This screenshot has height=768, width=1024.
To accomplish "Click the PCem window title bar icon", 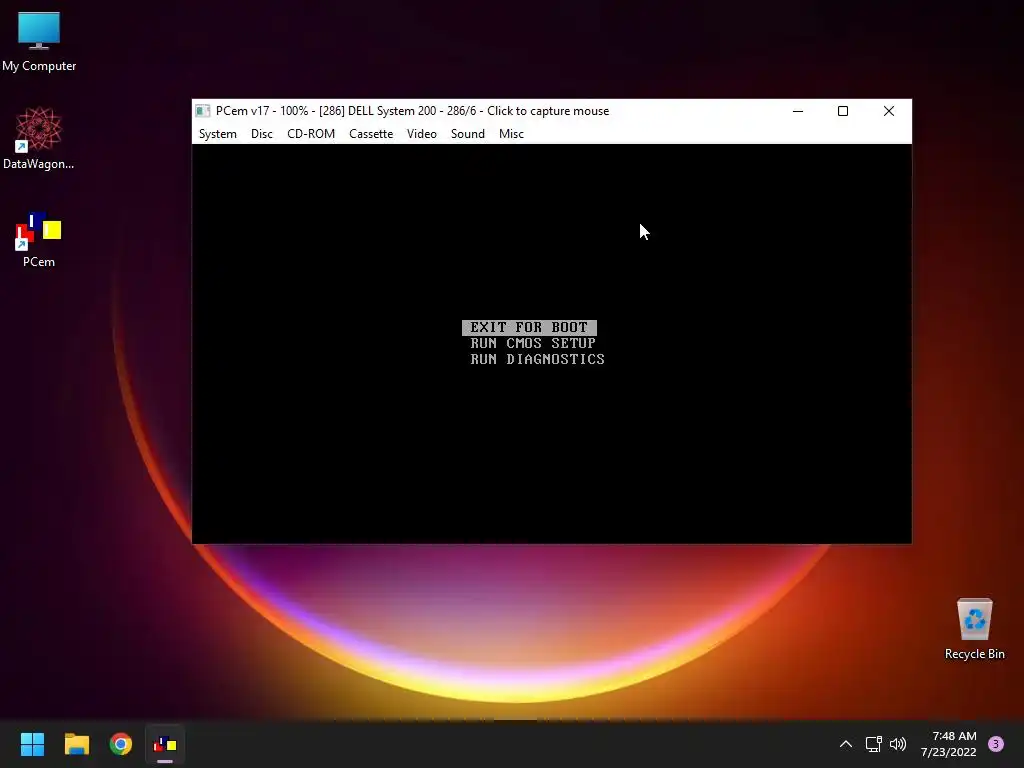I will point(203,111).
